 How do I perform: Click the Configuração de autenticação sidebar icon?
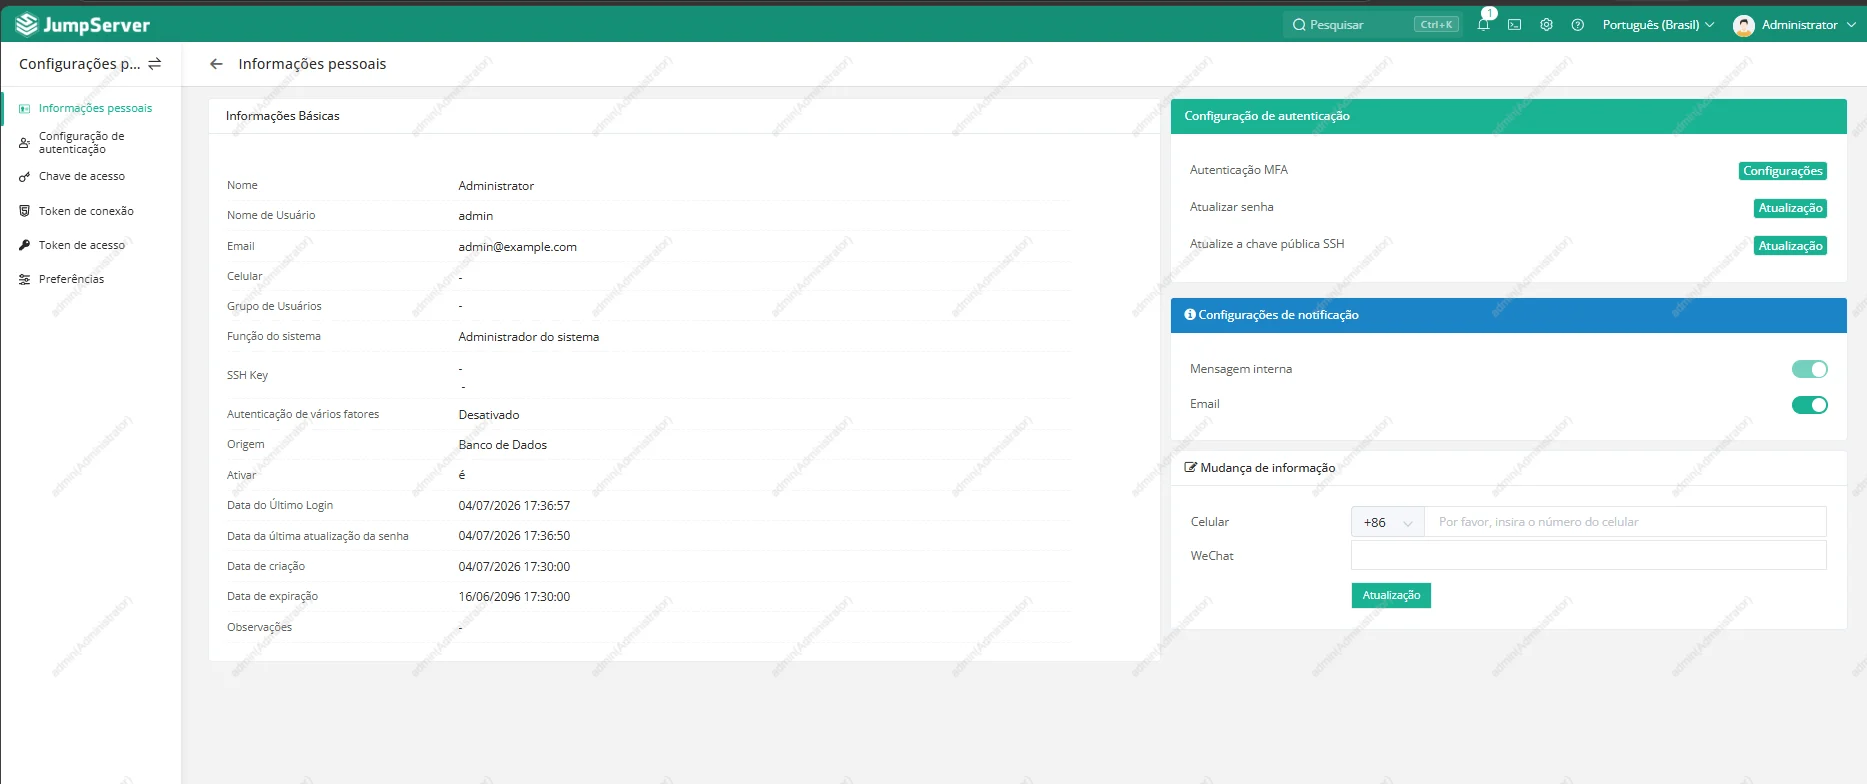24,143
